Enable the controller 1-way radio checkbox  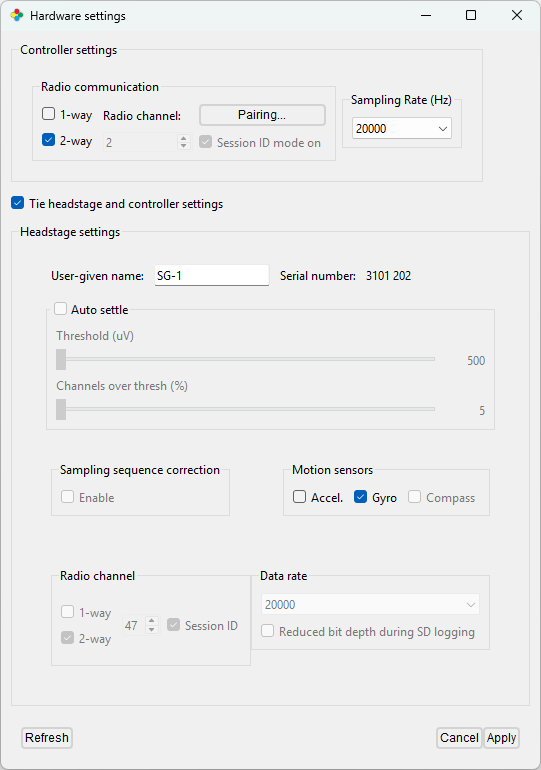click(48, 114)
